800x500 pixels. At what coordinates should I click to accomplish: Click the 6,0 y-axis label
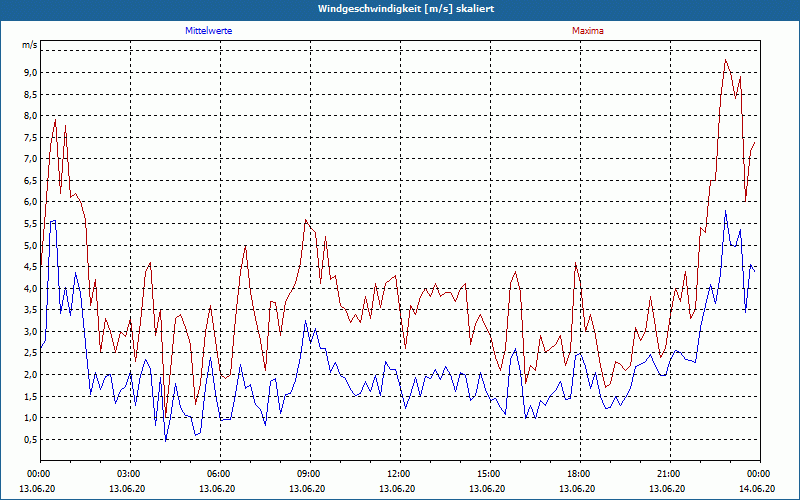coord(30,202)
